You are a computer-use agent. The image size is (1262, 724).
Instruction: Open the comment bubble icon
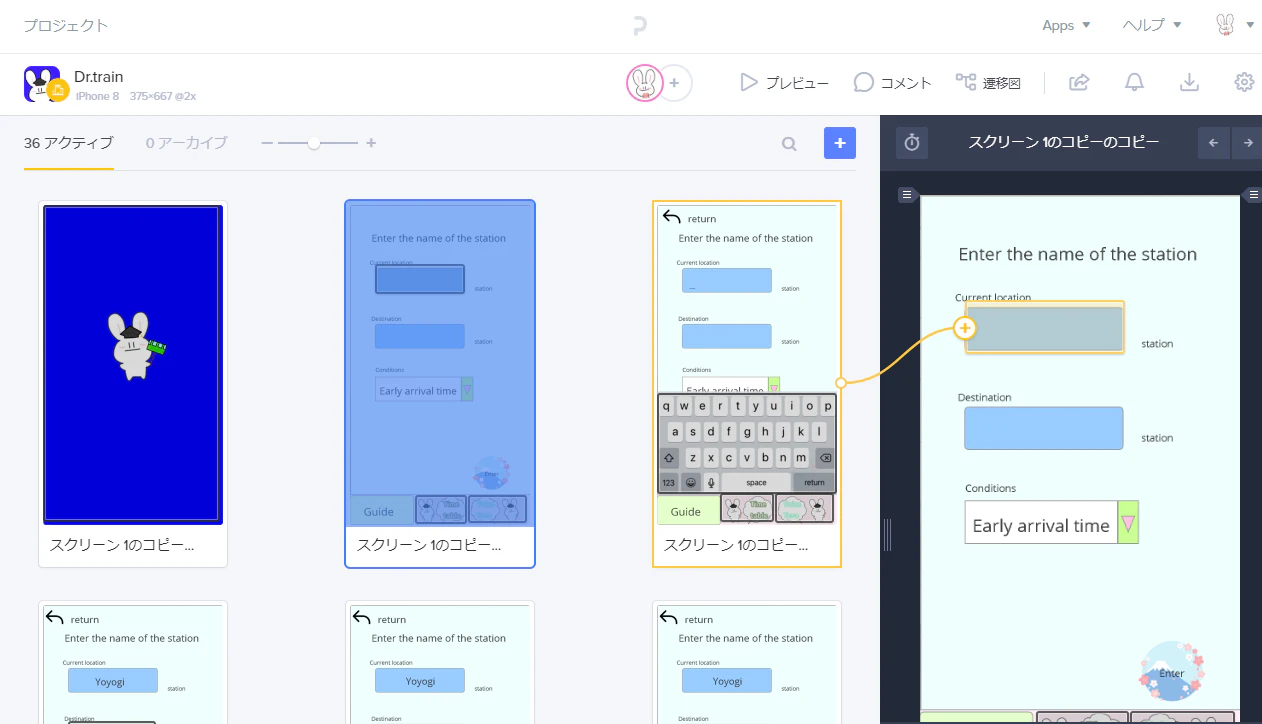point(864,82)
